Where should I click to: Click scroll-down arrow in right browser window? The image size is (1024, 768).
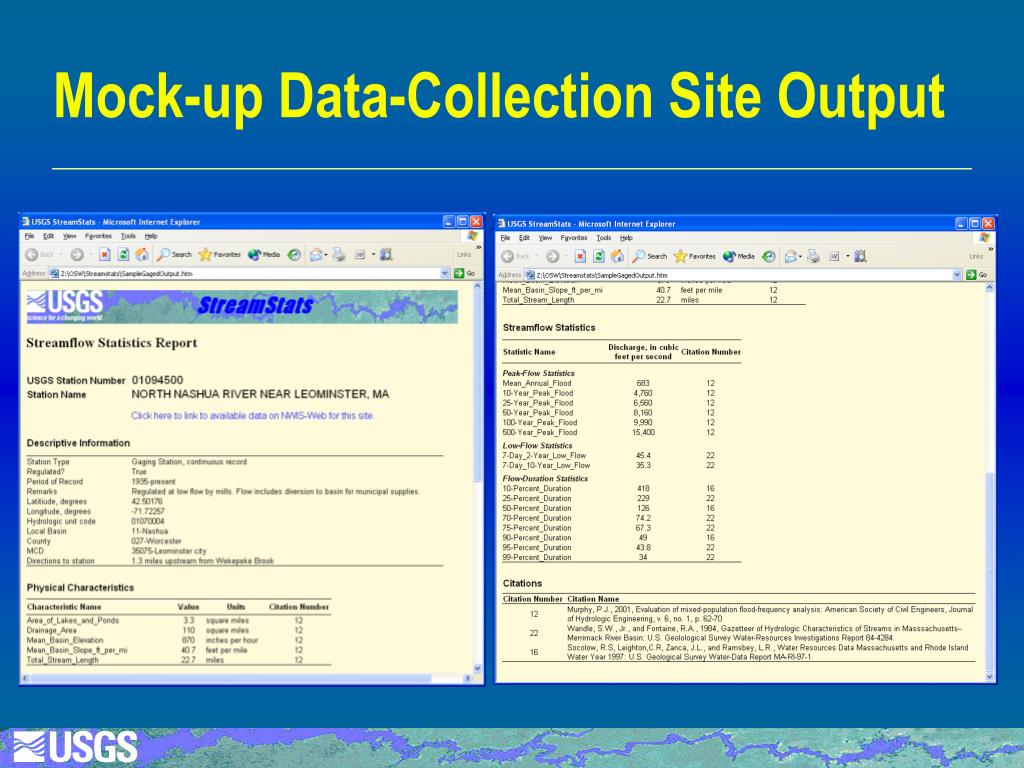[x=989, y=677]
